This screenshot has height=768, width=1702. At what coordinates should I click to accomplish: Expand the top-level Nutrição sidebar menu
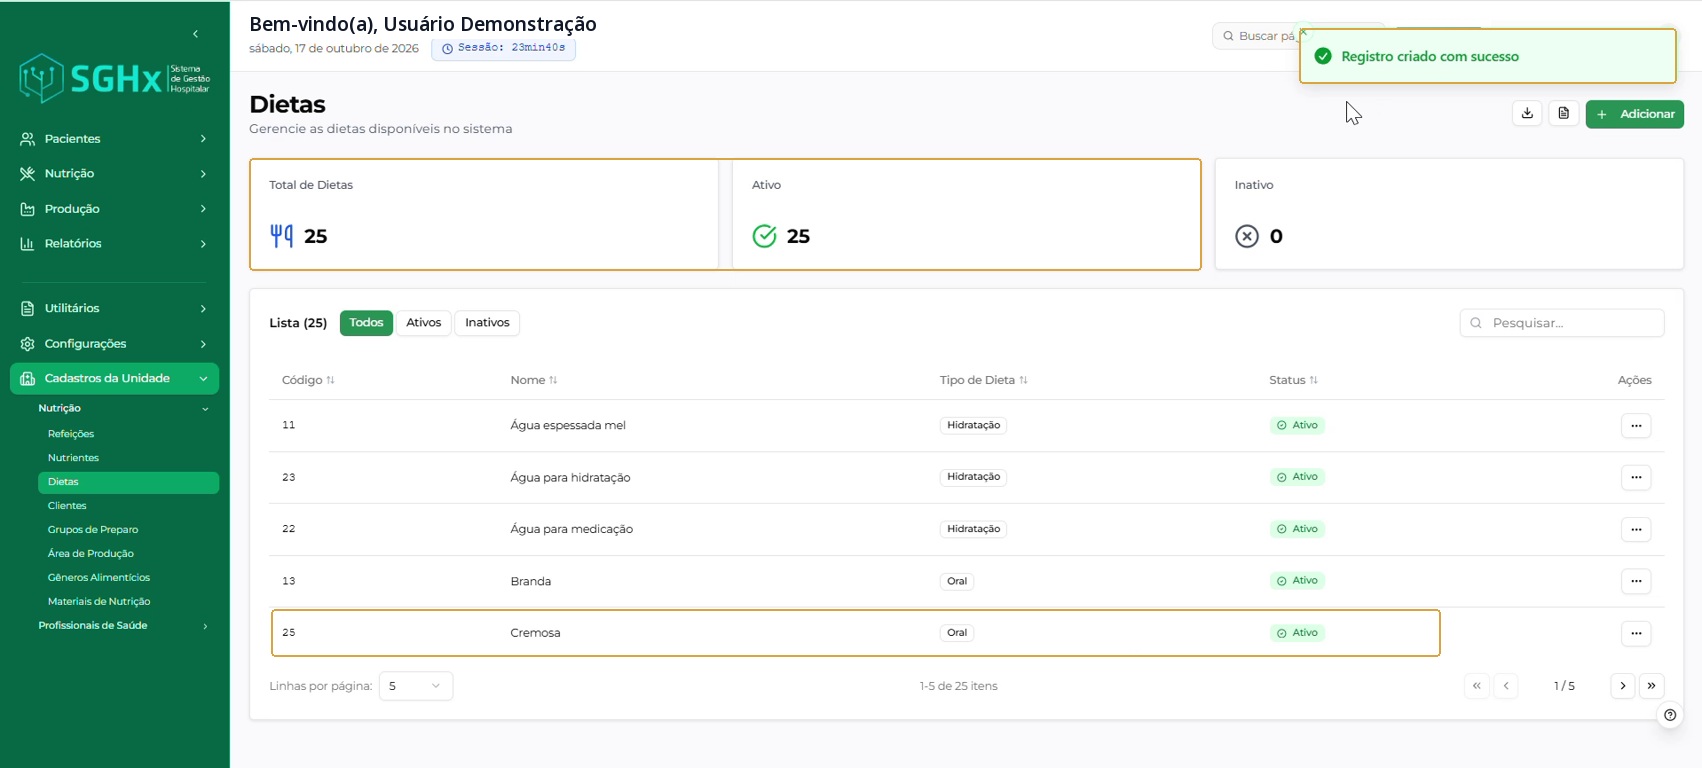[114, 174]
